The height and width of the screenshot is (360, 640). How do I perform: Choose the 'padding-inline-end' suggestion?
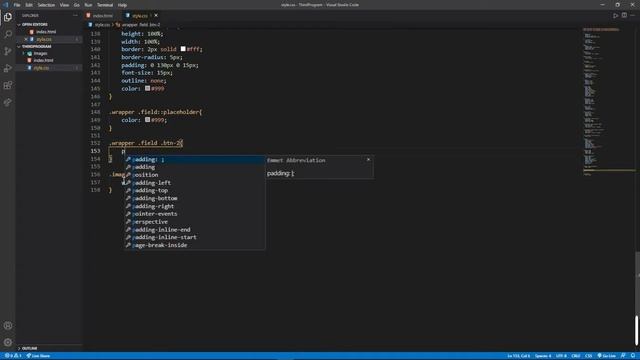click(195, 230)
